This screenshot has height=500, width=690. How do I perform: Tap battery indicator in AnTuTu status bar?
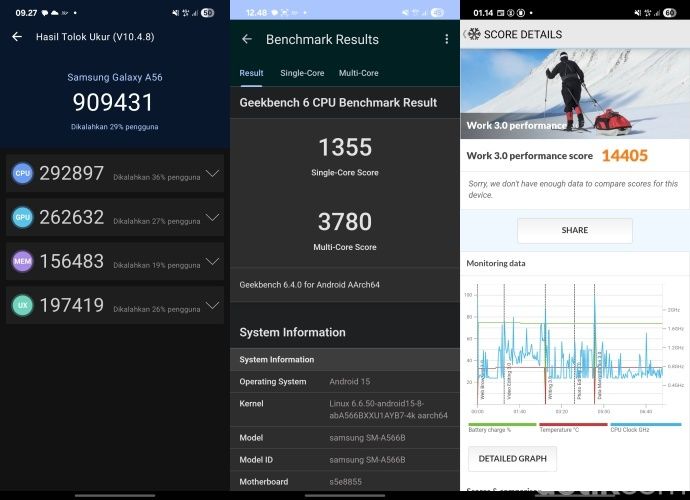click(207, 13)
